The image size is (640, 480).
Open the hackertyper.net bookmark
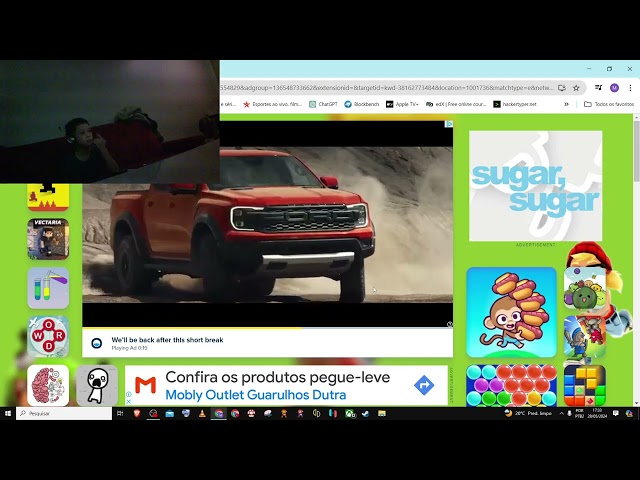click(x=515, y=104)
